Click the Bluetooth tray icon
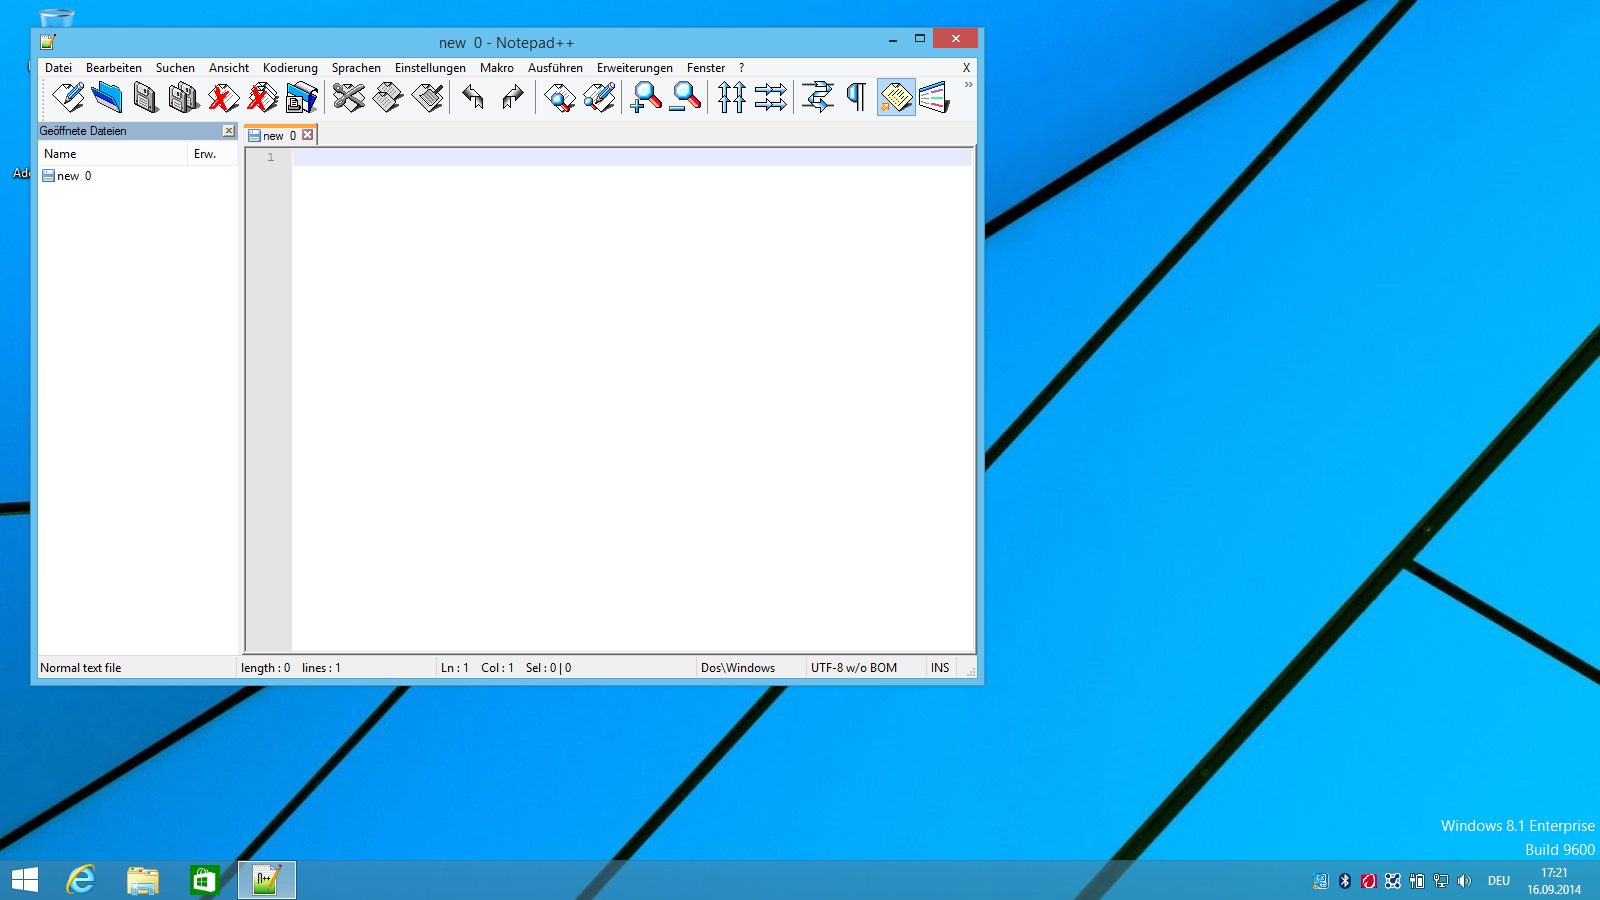This screenshot has height=900, width=1600. click(1345, 881)
